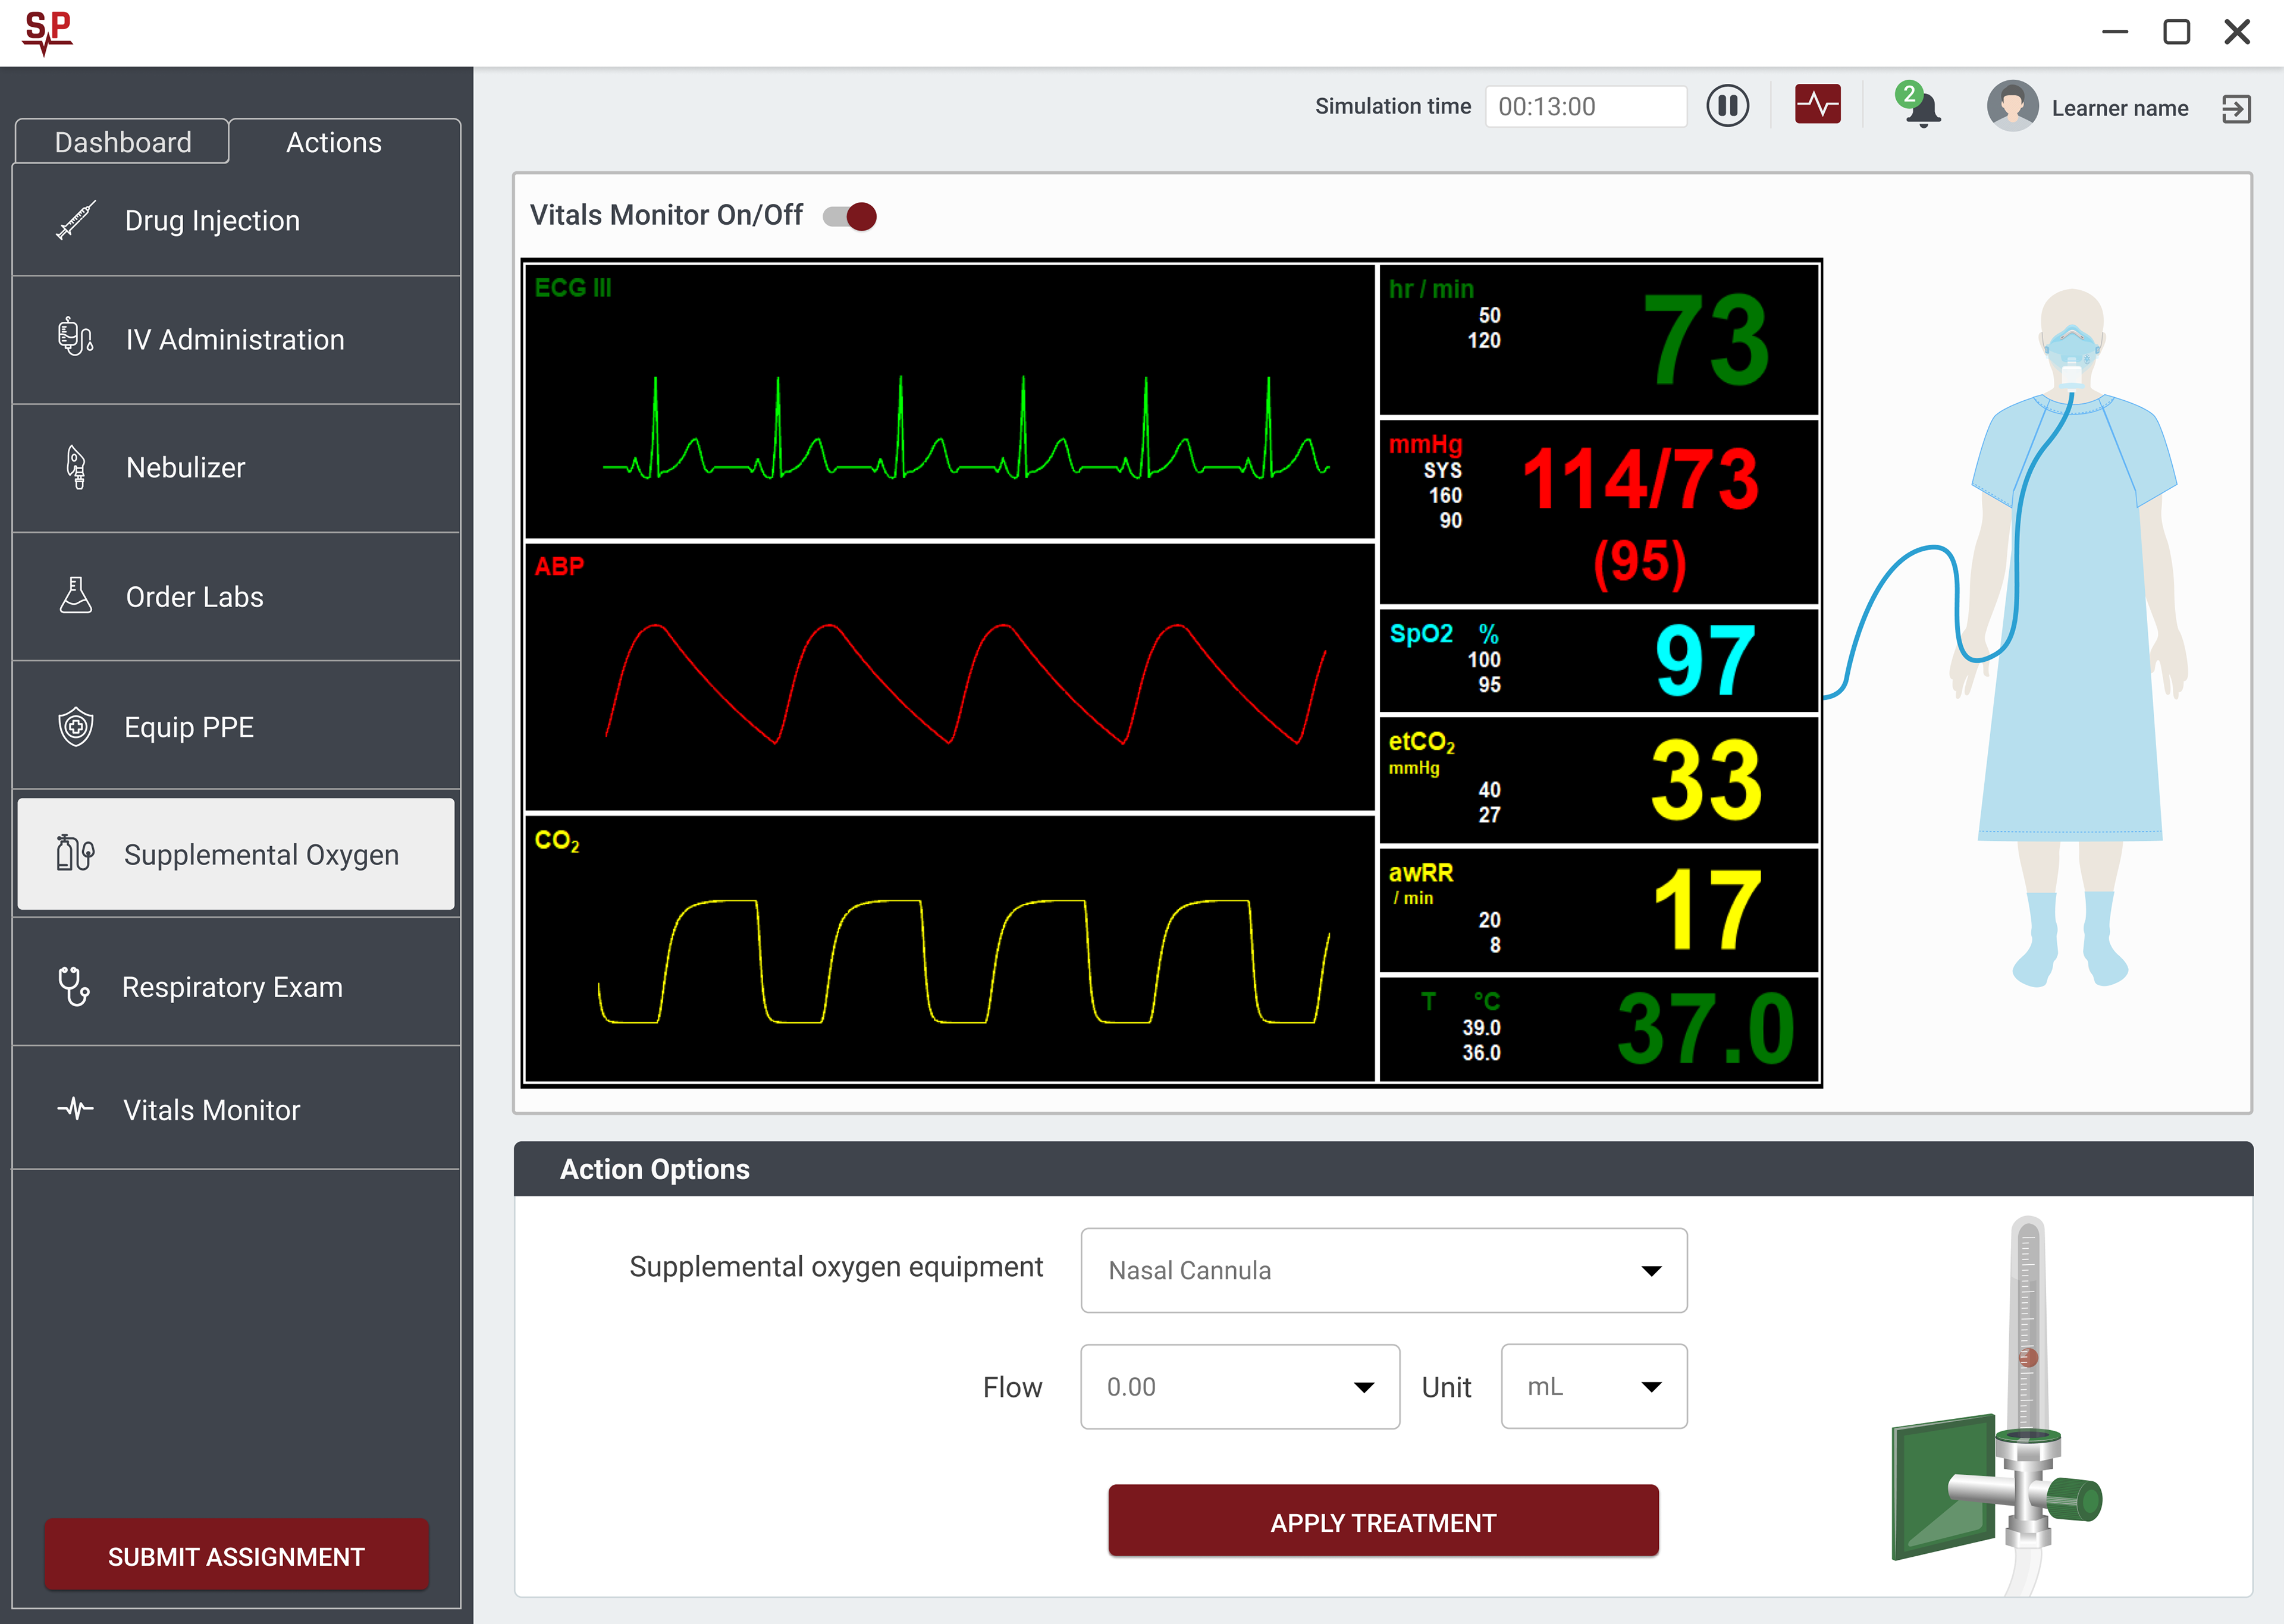Open the IV Administration action
This screenshot has width=2284, height=1624.
(x=236, y=340)
